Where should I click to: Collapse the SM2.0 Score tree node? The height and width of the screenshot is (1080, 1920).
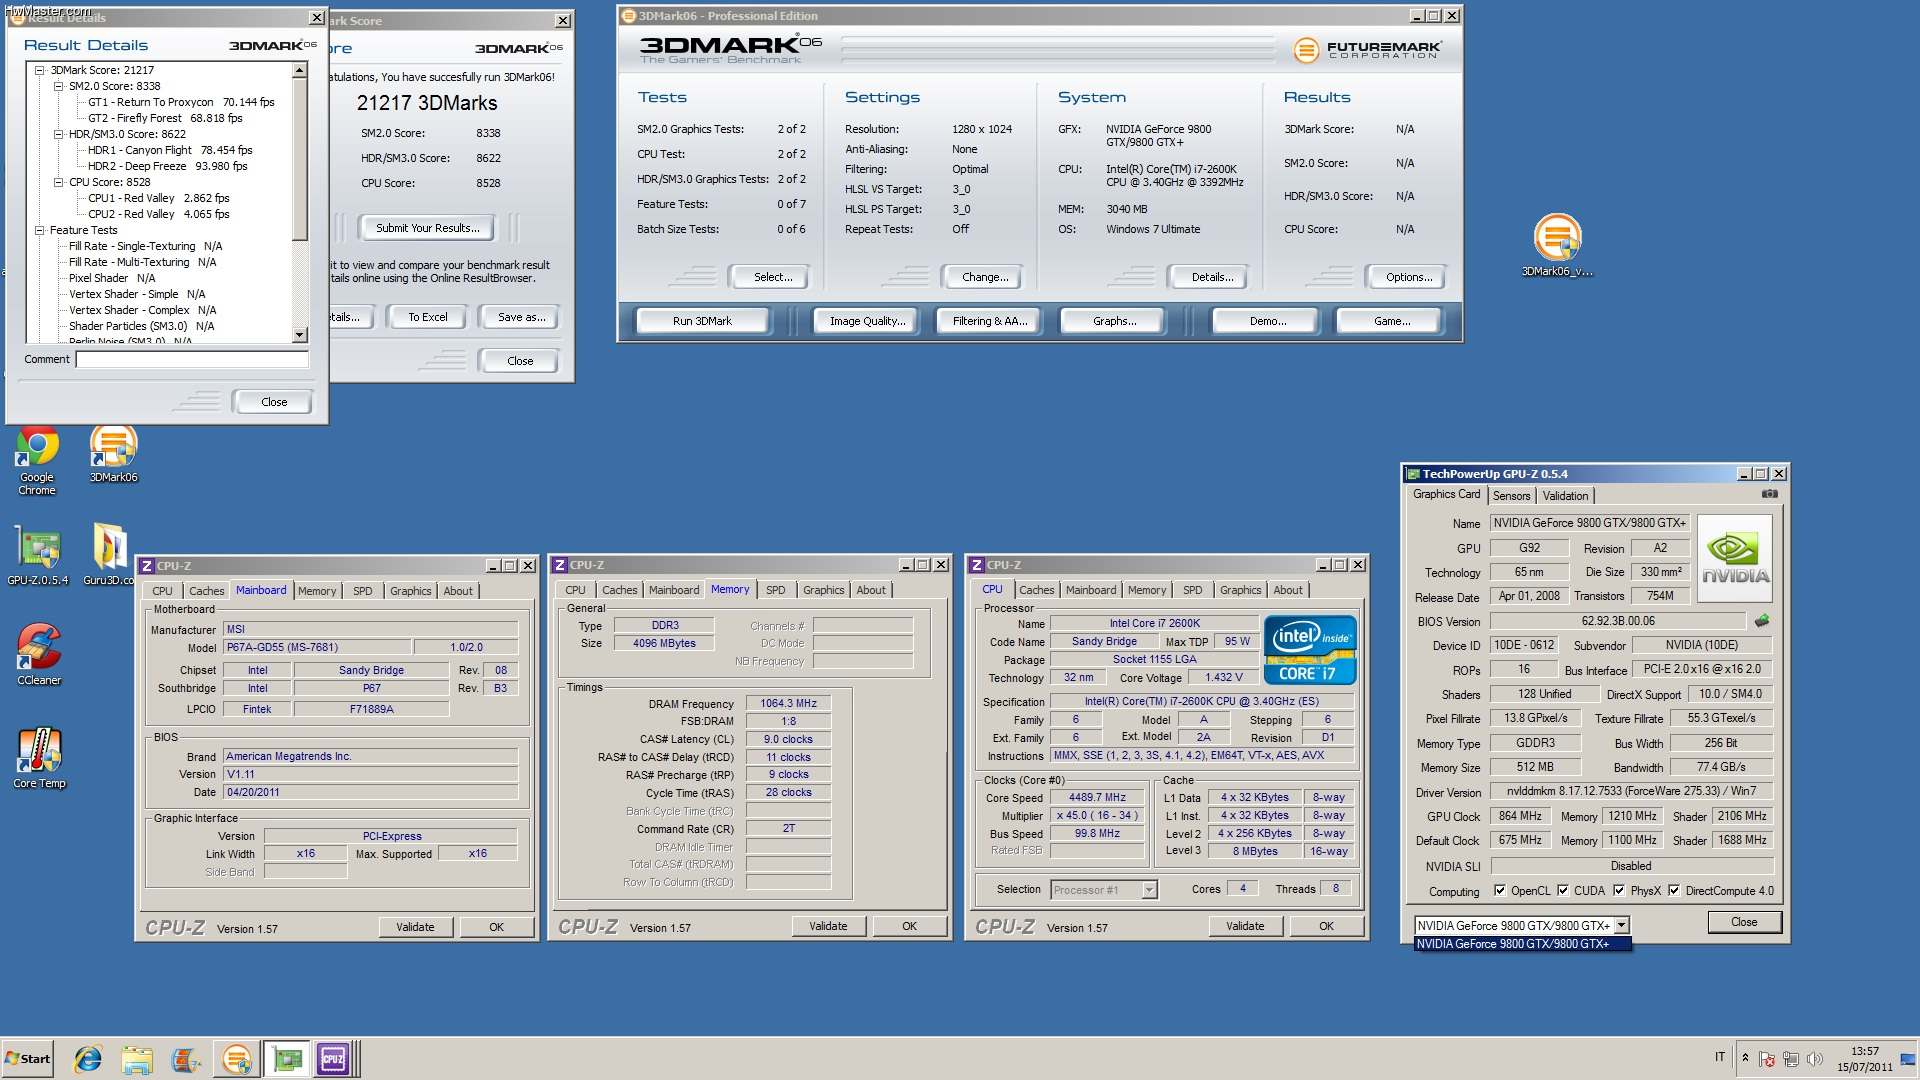tap(58, 86)
